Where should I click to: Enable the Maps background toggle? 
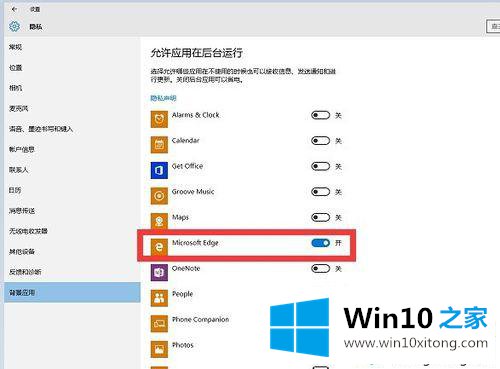[x=320, y=218]
